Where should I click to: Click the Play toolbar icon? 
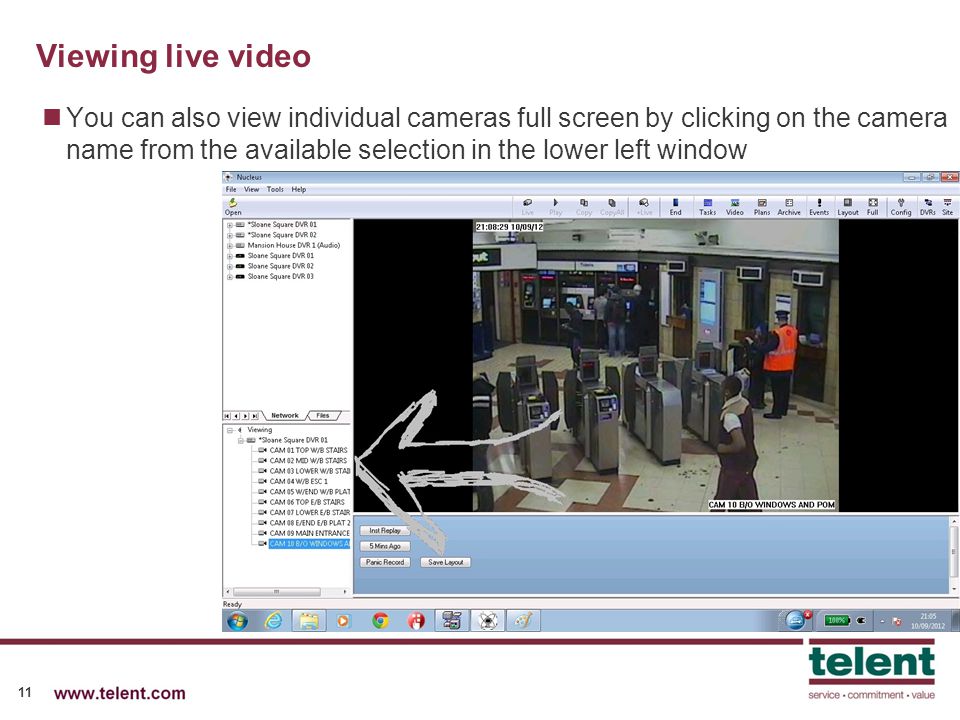coord(555,207)
